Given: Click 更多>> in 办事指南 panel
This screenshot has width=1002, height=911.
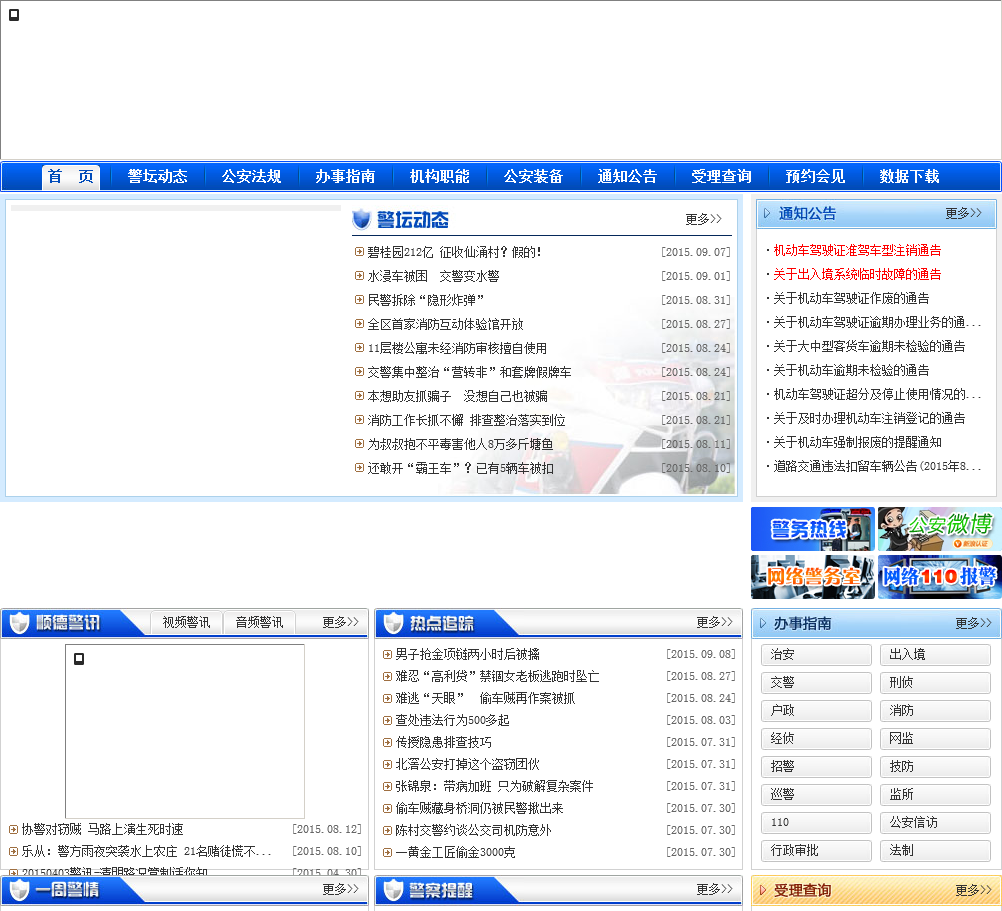Looking at the screenshot, I should (973, 624).
